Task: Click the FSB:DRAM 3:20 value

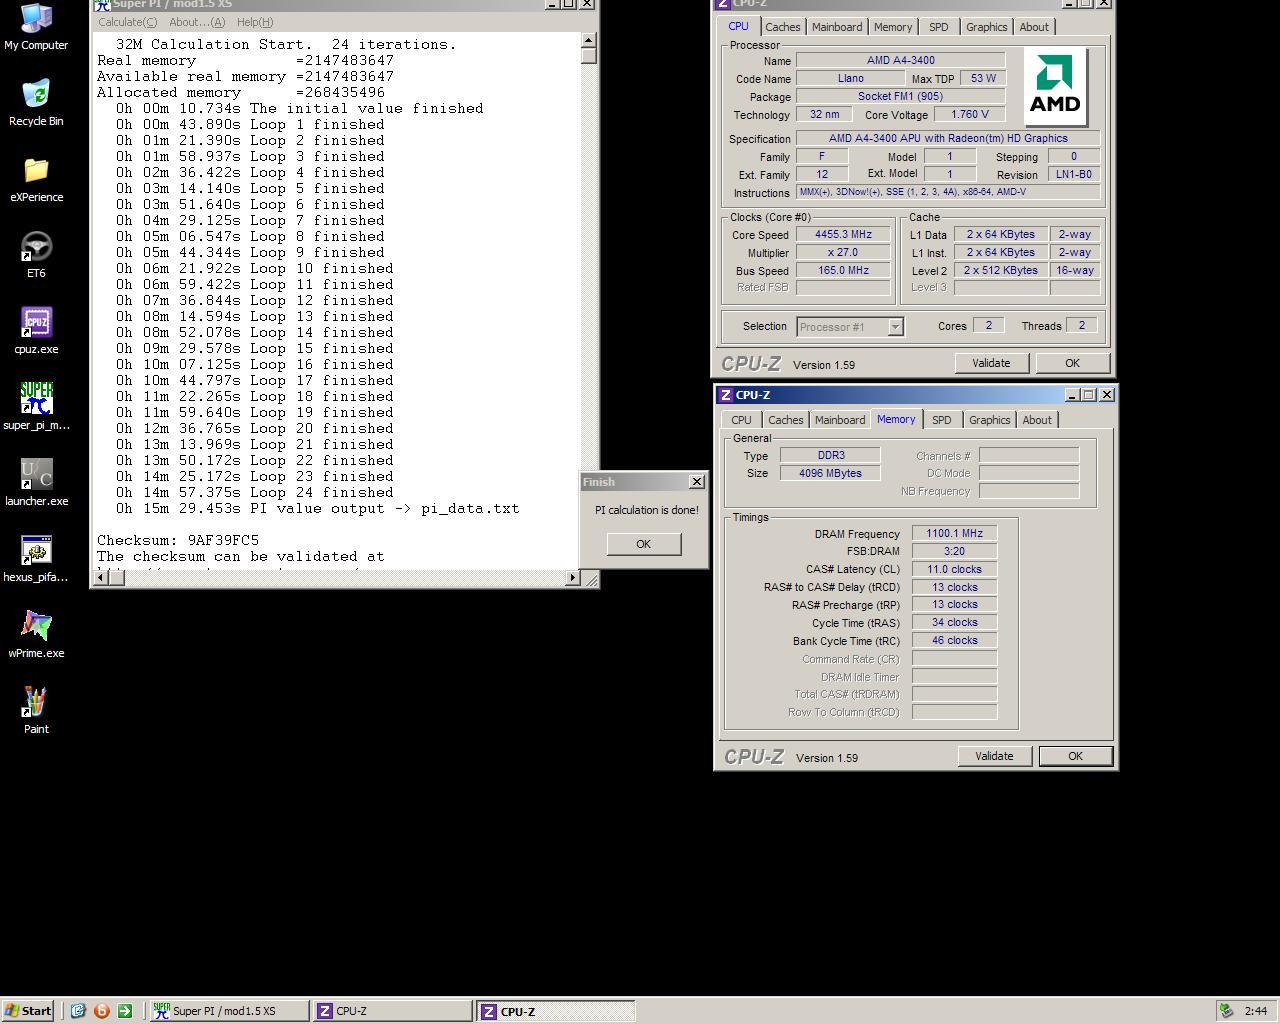Action: [x=954, y=551]
